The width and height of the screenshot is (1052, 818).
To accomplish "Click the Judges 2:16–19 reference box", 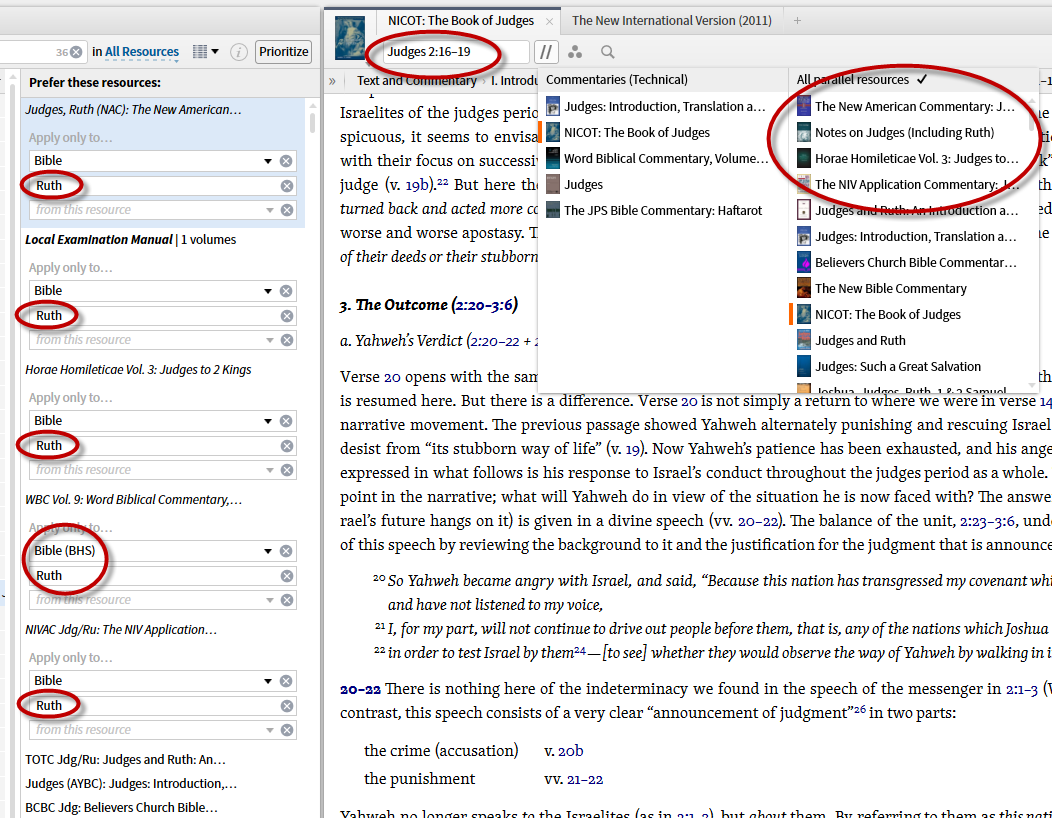I will [x=456, y=52].
